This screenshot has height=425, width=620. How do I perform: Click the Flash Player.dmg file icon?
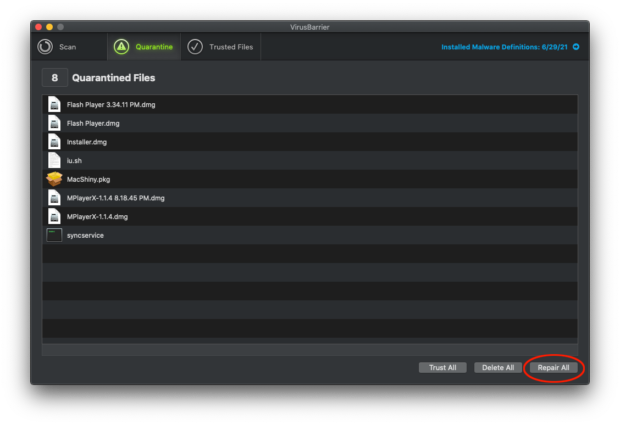[x=54, y=123]
